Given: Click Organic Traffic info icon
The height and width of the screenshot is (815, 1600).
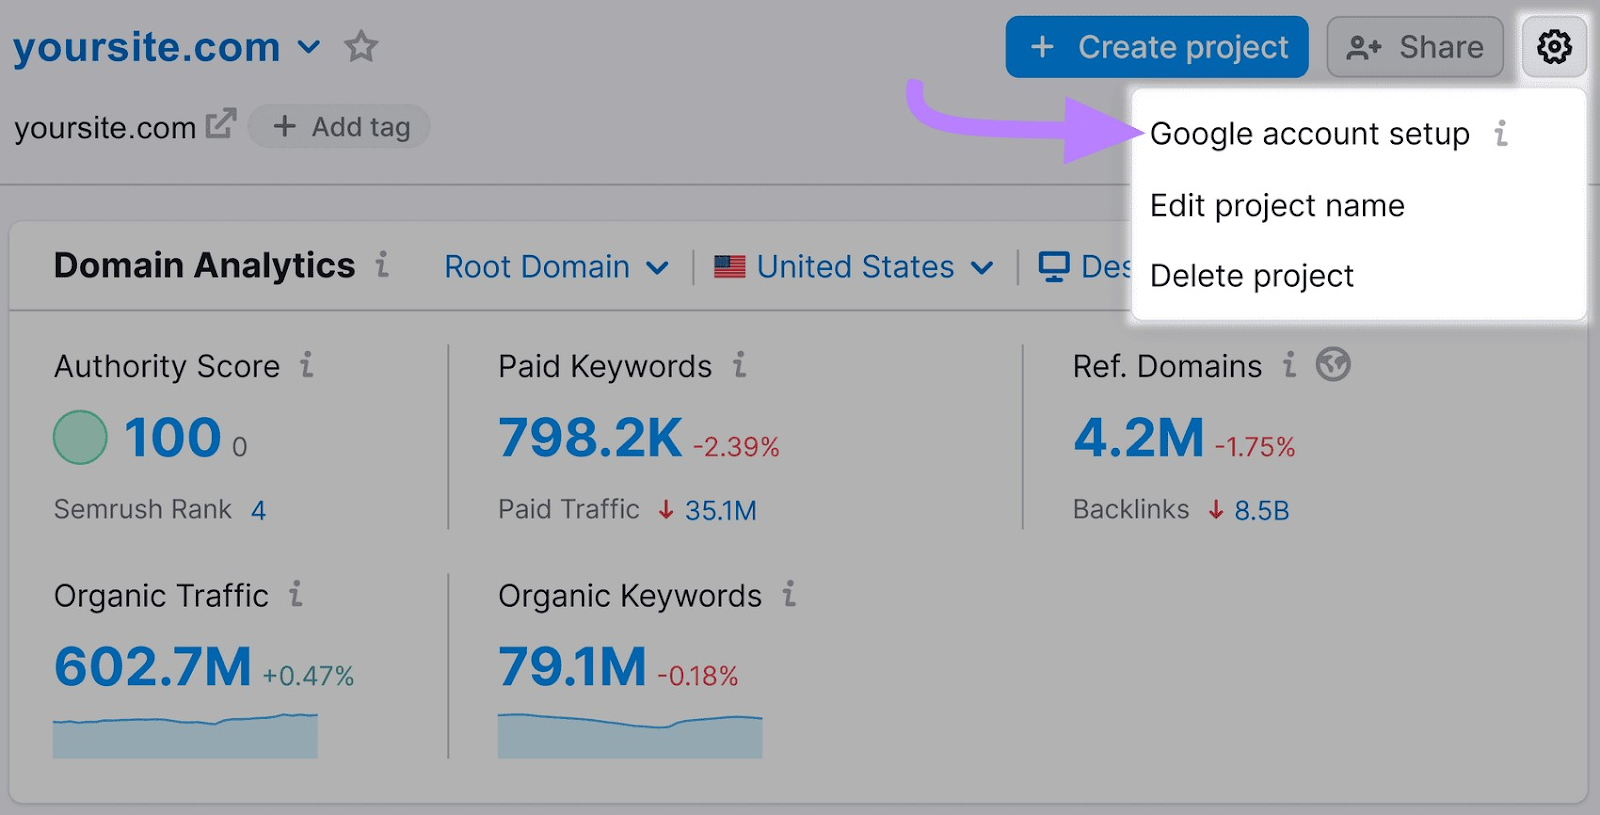Looking at the screenshot, I should pos(296,594).
